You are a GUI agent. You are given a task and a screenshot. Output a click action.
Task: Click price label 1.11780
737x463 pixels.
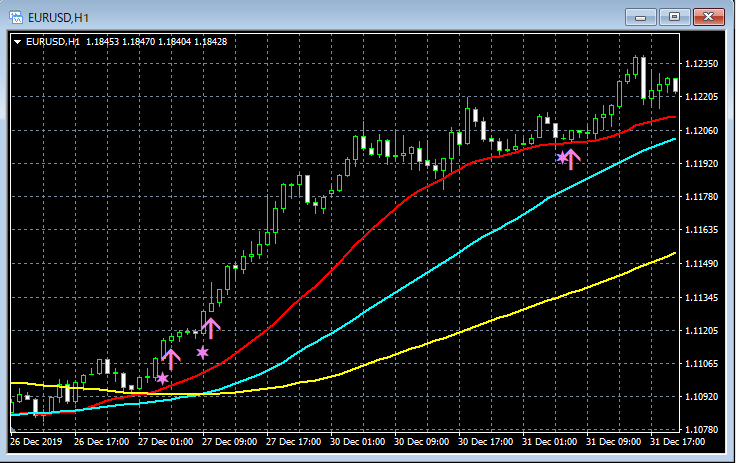(702, 196)
